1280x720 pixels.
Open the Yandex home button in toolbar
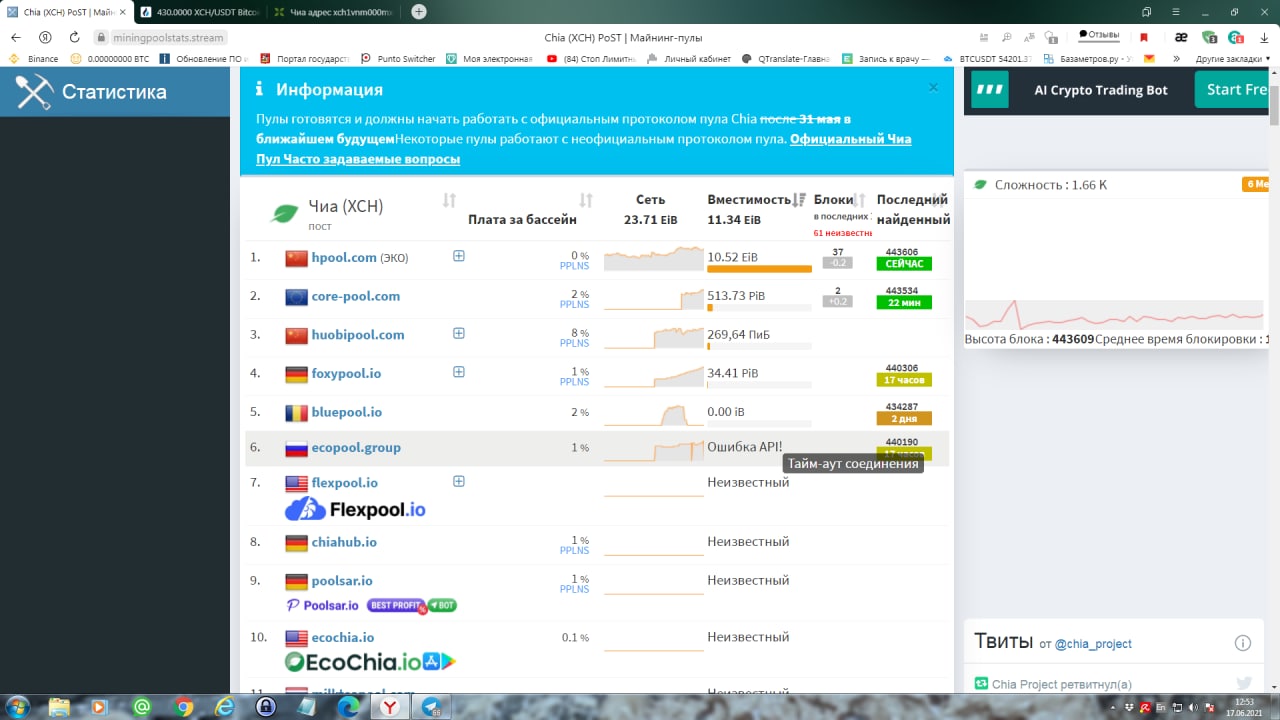tap(45, 37)
